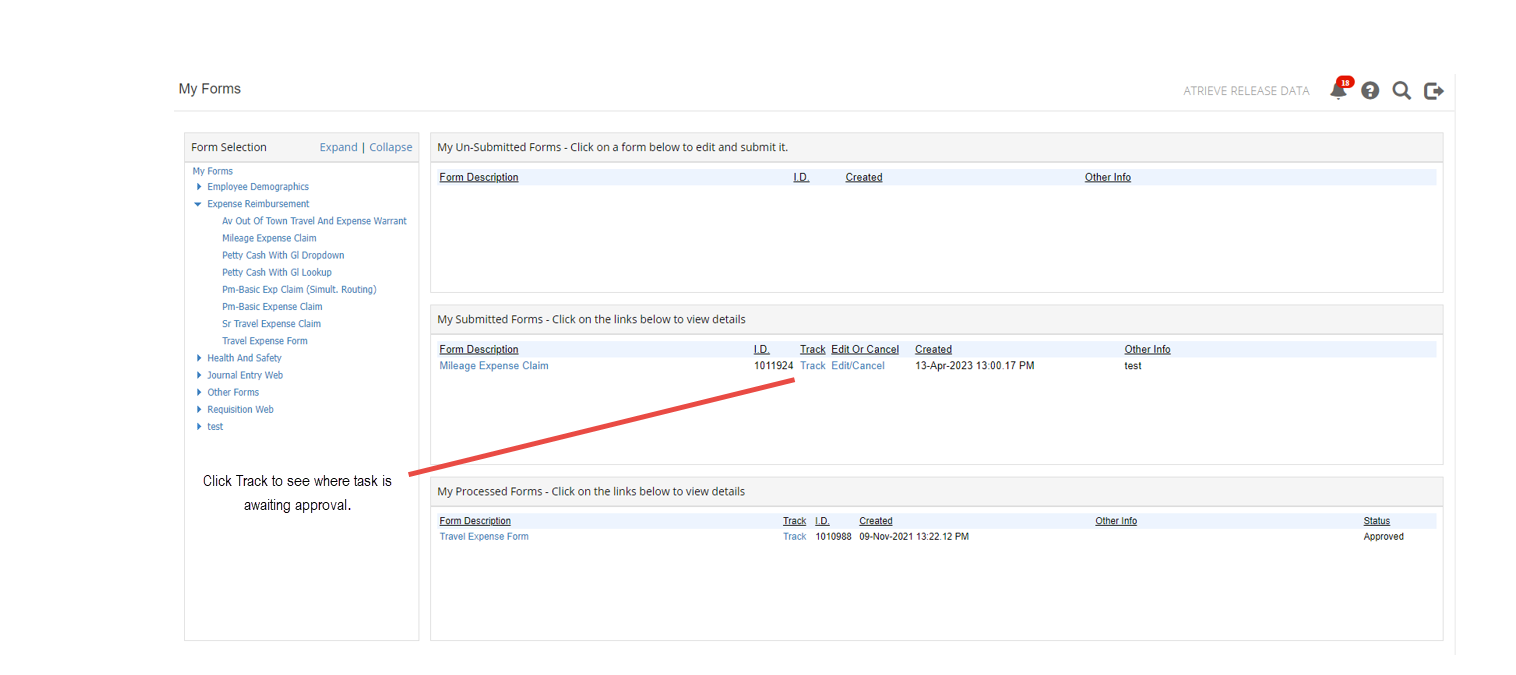Select Travel Expense Form in the tree

264,341
